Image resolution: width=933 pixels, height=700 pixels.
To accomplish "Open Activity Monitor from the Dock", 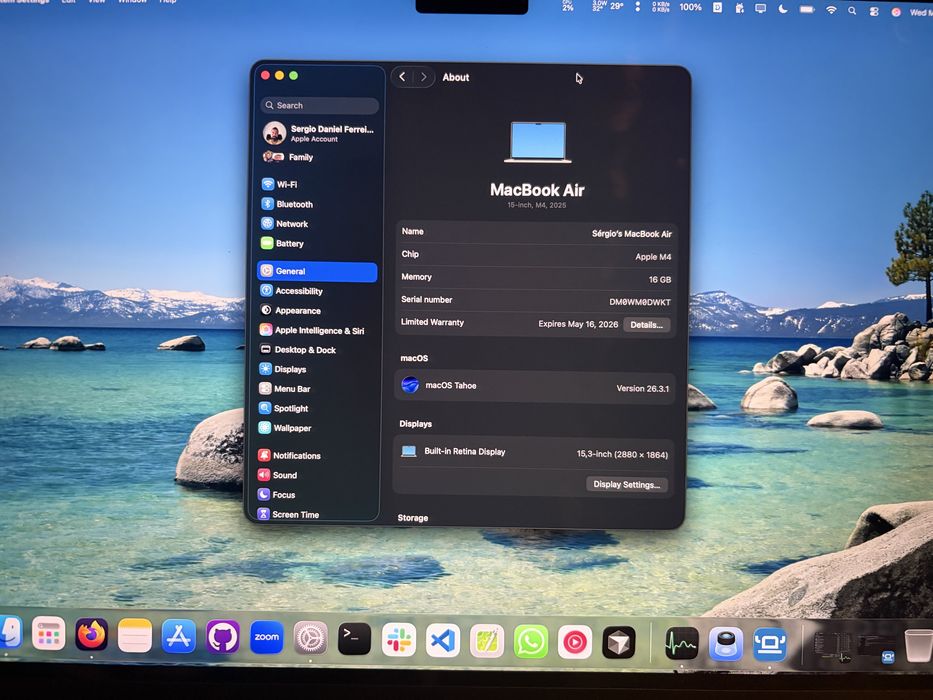I will [x=682, y=643].
